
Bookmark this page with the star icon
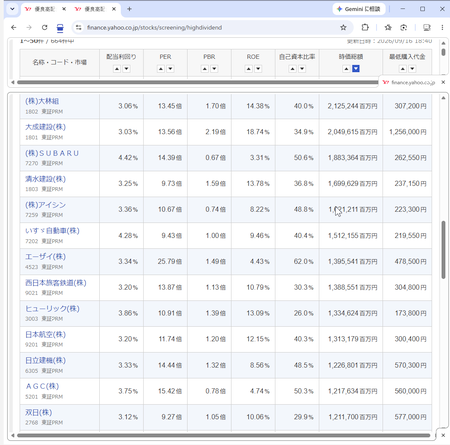(x=343, y=28)
